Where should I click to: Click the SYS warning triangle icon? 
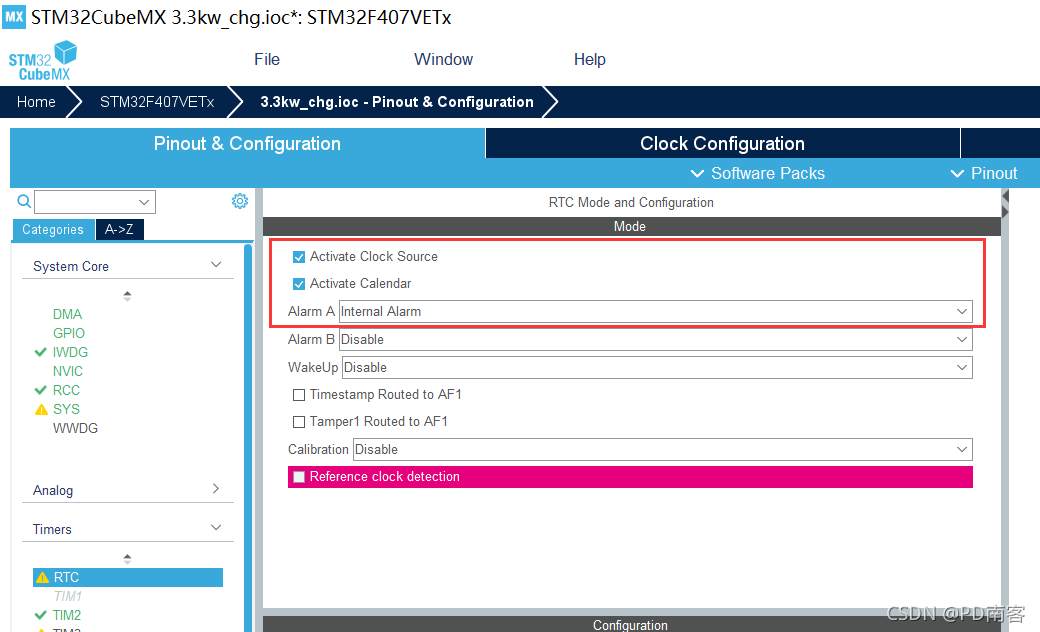(41, 410)
